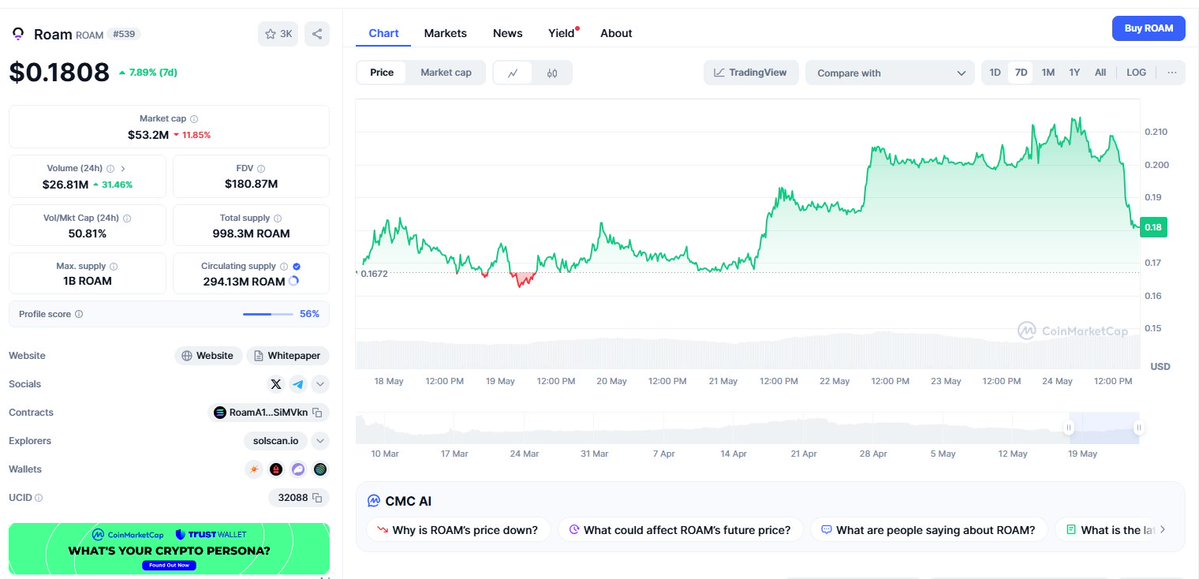
Task: Click the Circulating supply info icon
Action: click(x=284, y=266)
